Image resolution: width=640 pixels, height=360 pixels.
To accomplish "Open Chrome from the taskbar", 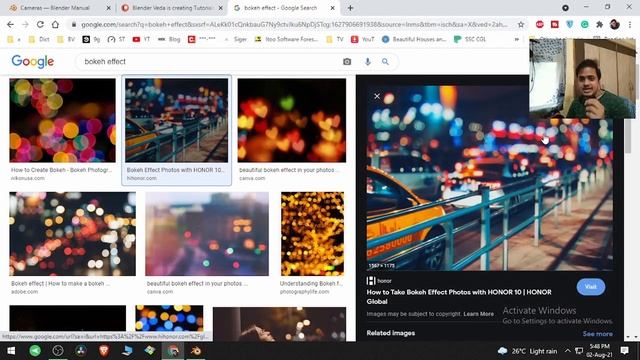I will pos(173,351).
